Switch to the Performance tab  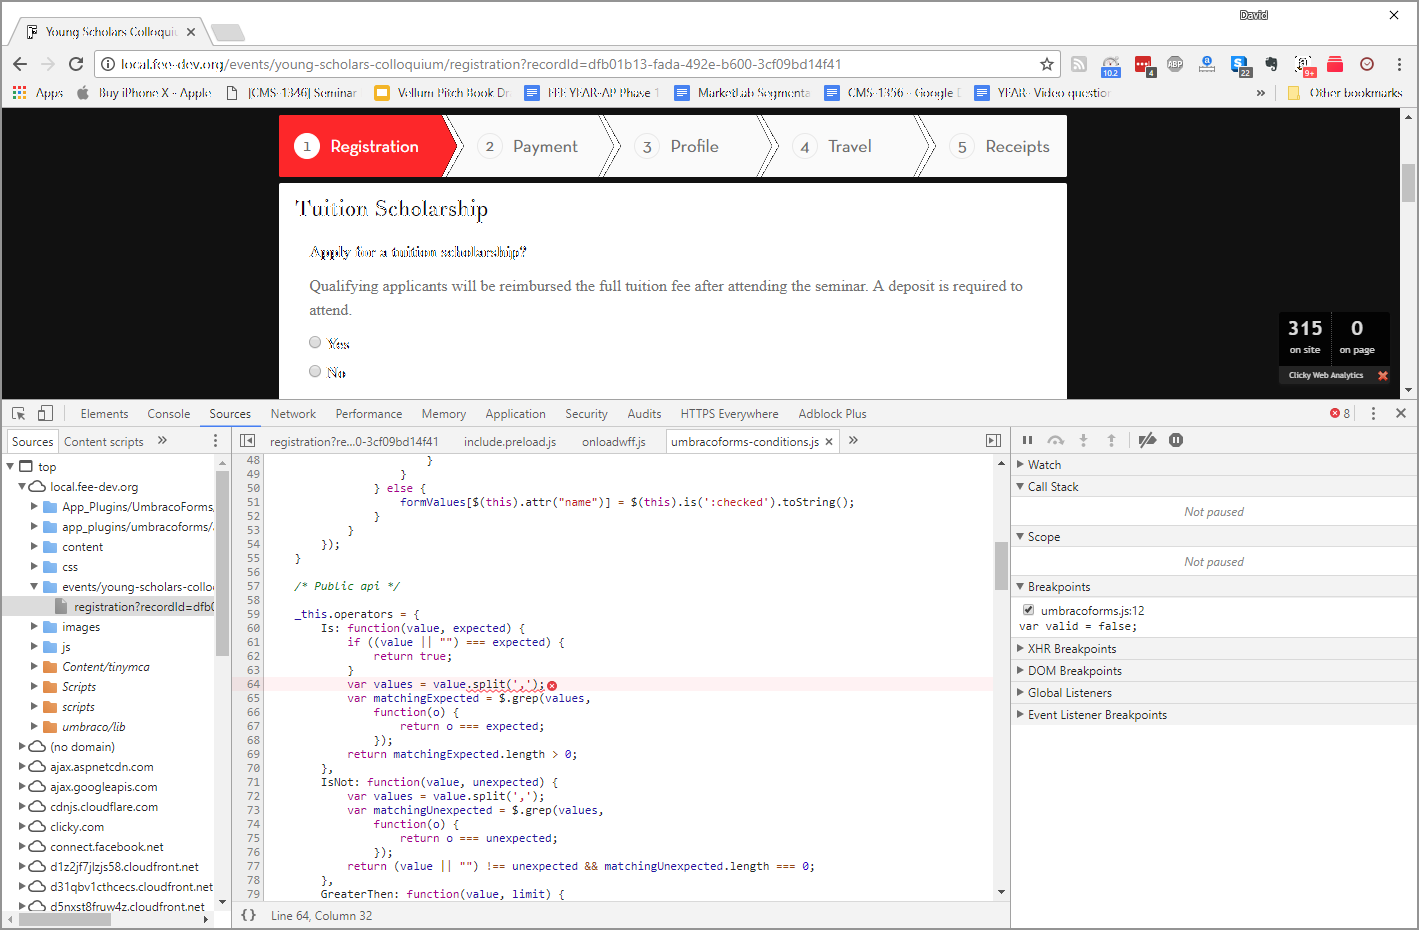369,413
